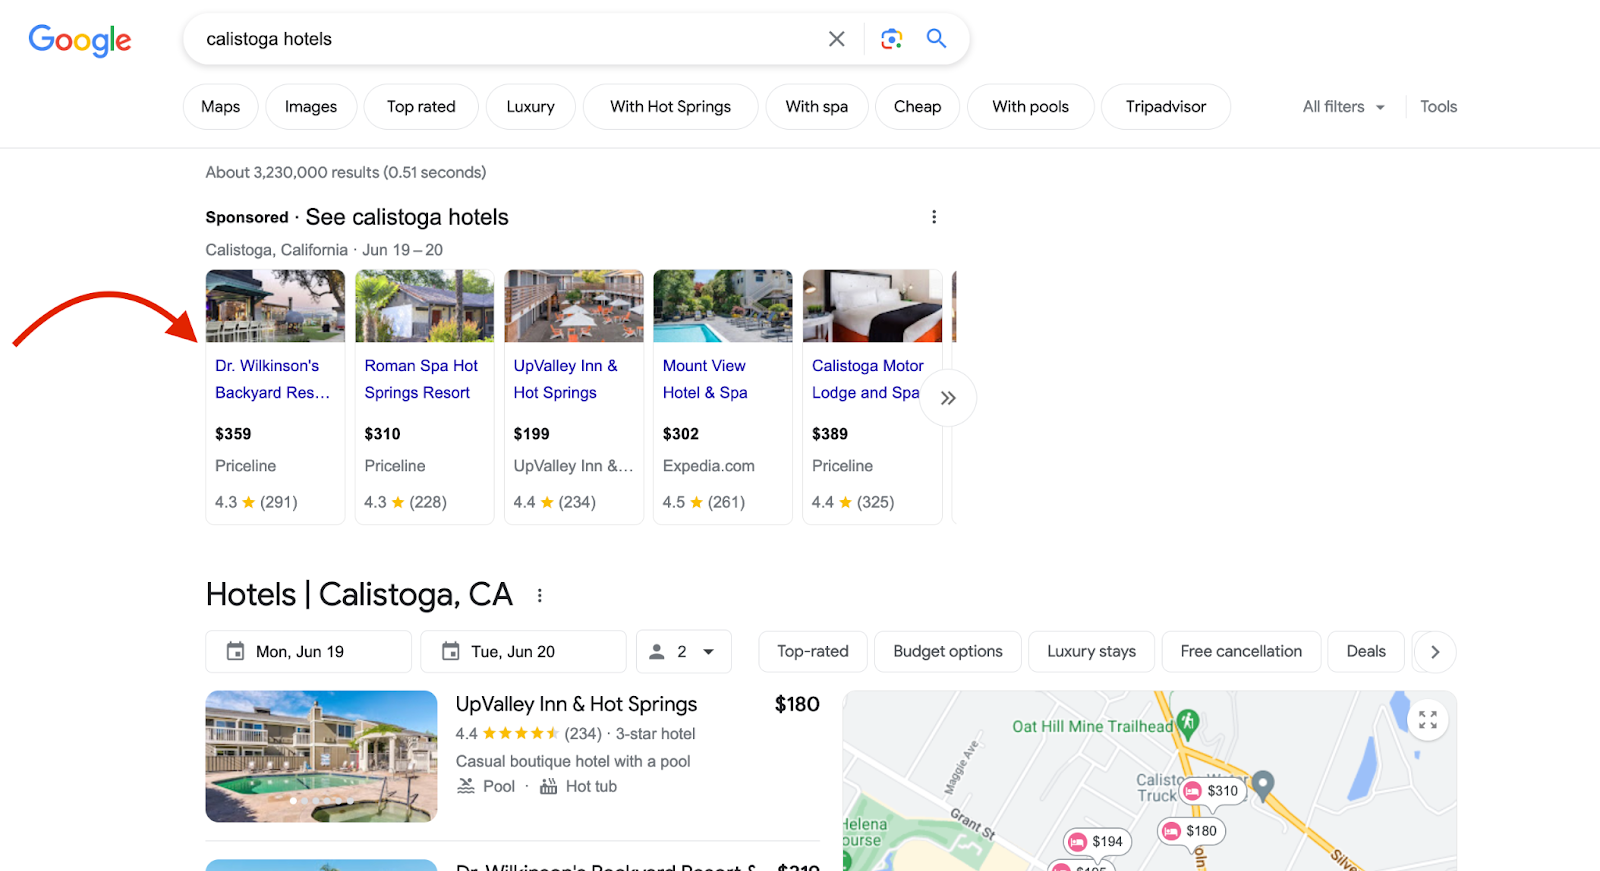Click the Hotels | Calistoga, CA heading
1600x871 pixels.
pos(359,595)
